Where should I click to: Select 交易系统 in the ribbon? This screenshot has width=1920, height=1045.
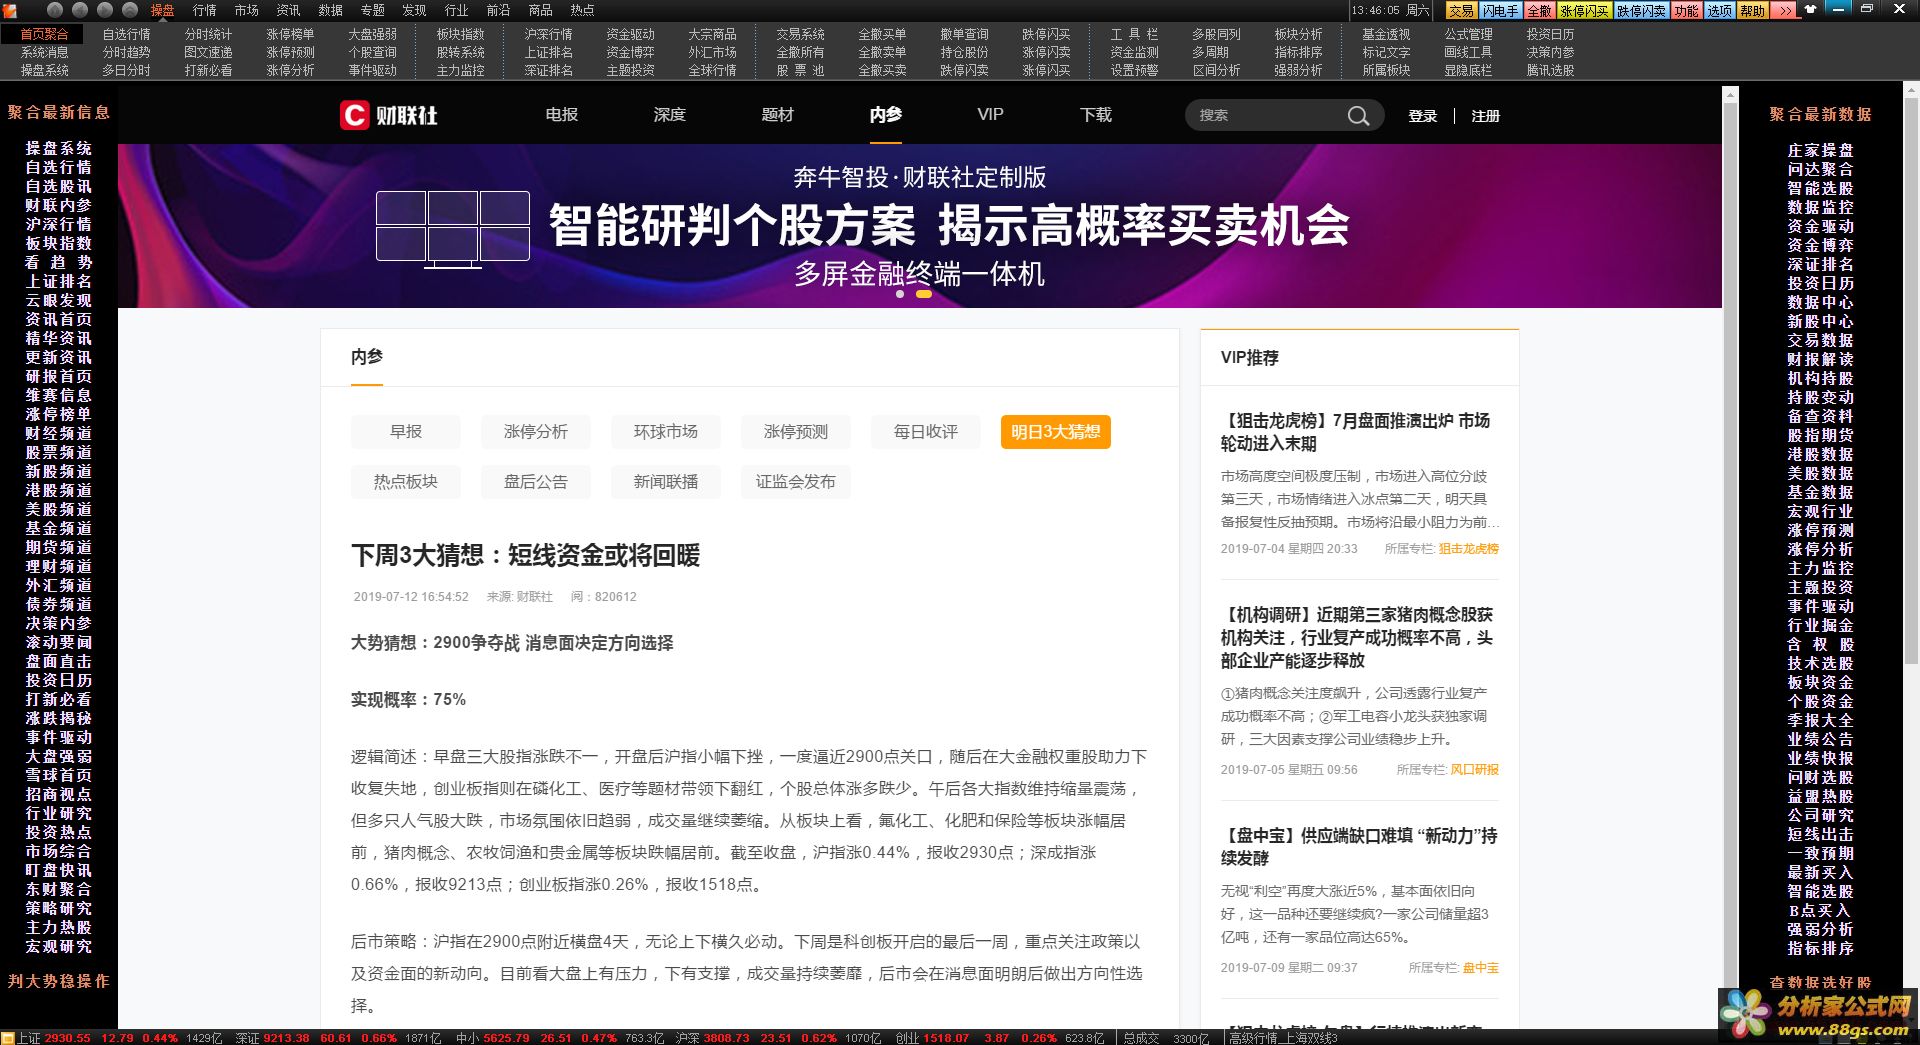pyautogui.click(x=800, y=34)
